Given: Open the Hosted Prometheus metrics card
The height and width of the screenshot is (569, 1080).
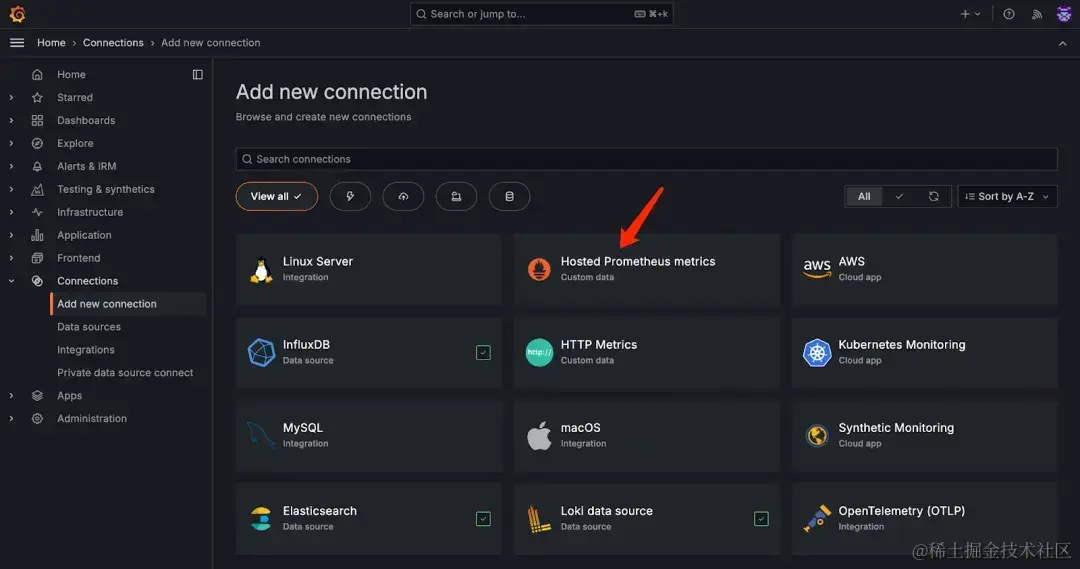Looking at the screenshot, I should 647,269.
